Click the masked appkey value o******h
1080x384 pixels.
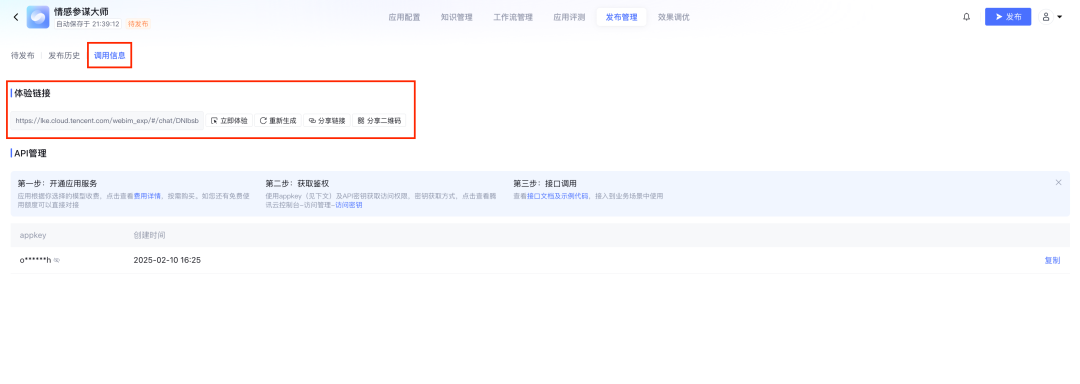(35, 260)
